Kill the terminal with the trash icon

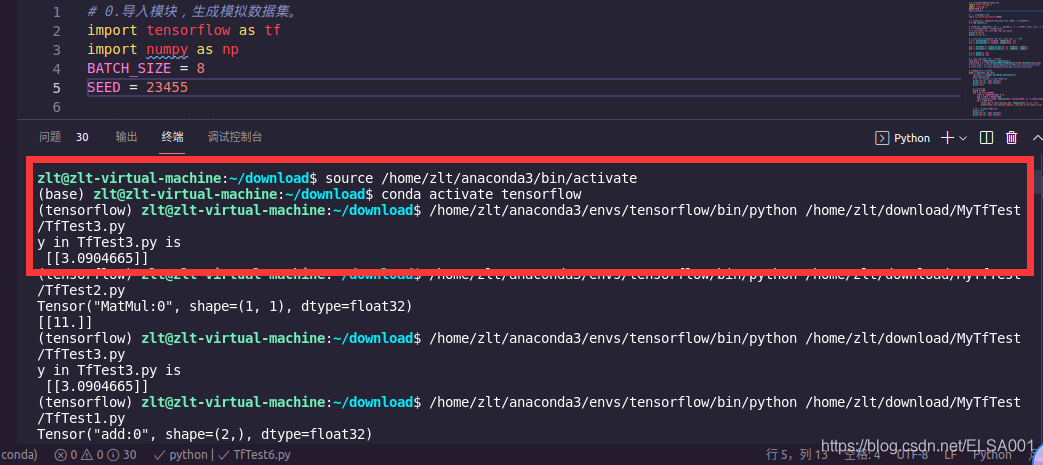pyautogui.click(x=1012, y=138)
